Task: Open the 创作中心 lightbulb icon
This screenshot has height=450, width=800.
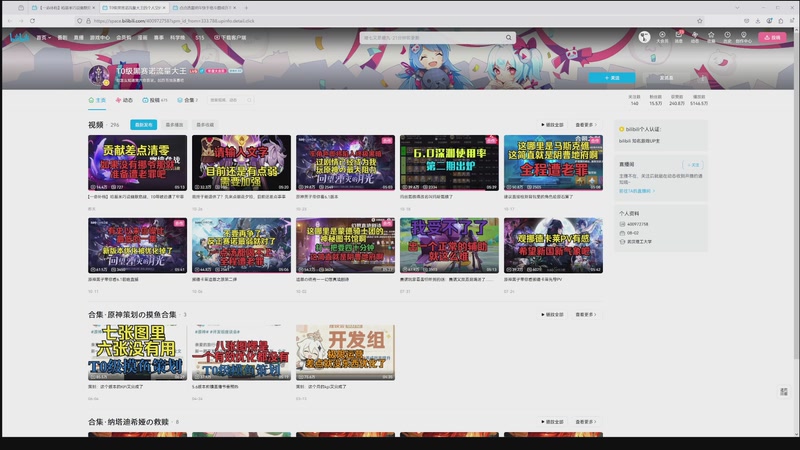Action: pos(743,37)
